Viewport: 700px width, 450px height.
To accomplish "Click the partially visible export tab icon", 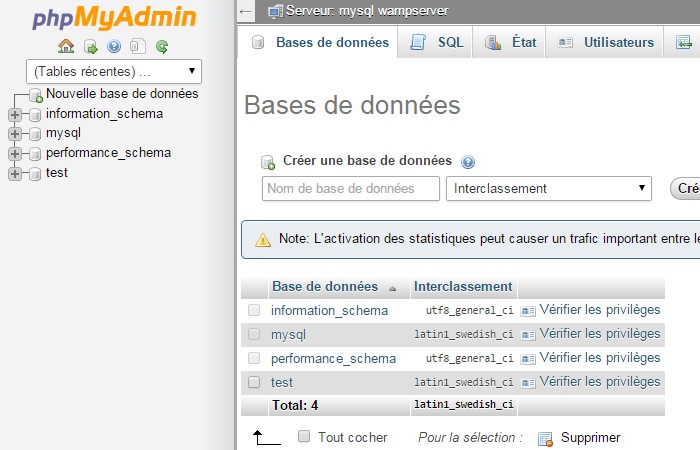I will point(683,42).
